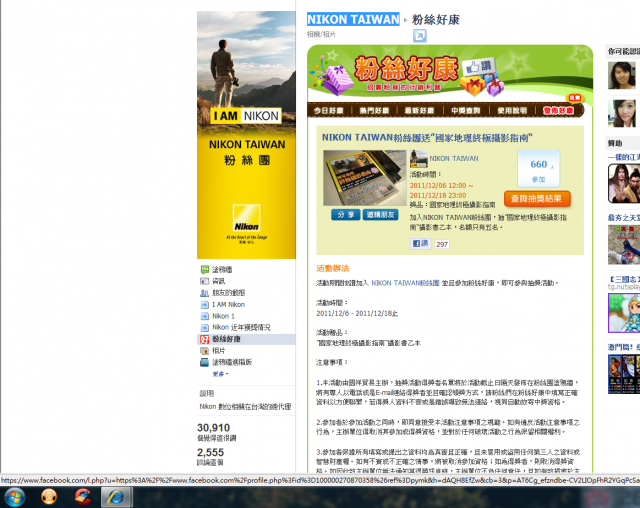Select Nikon 近年獲獎情況 in sidebar
The height and width of the screenshot is (508, 640).
(241, 328)
